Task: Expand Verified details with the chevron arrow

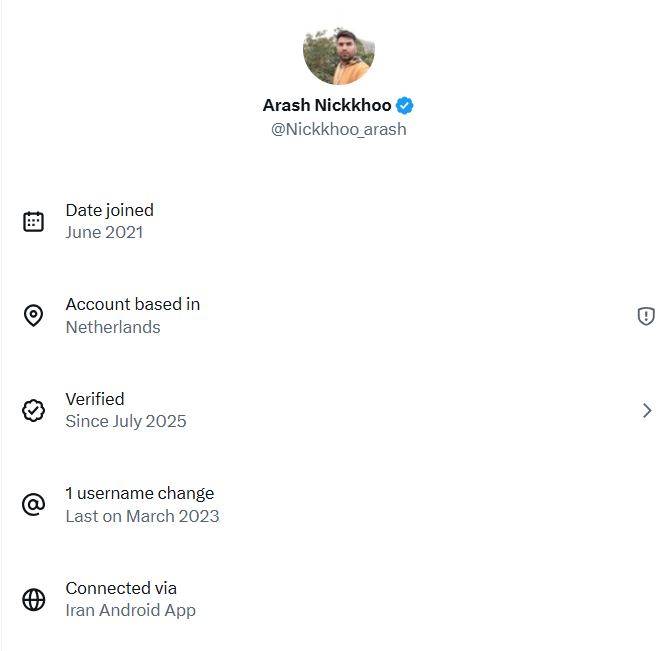Action: click(647, 410)
